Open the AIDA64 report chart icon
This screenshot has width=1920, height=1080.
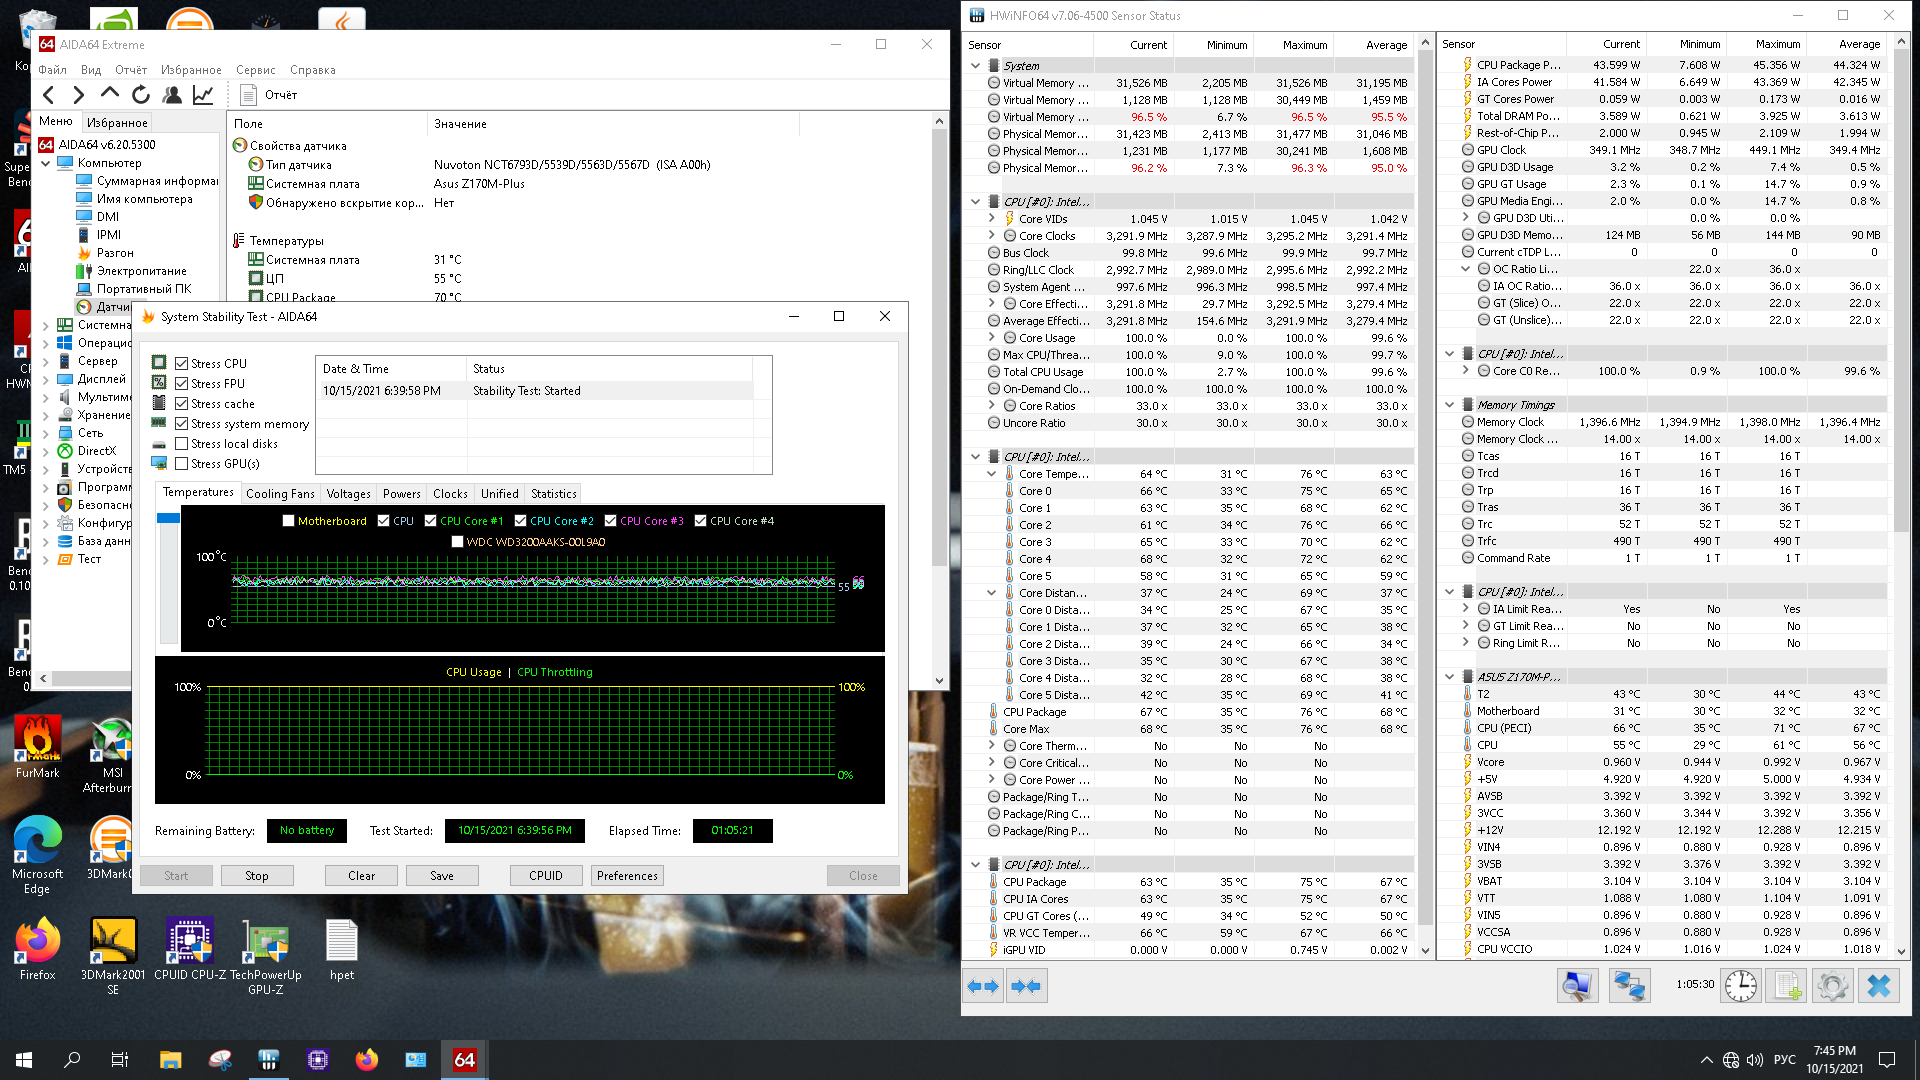tap(203, 95)
